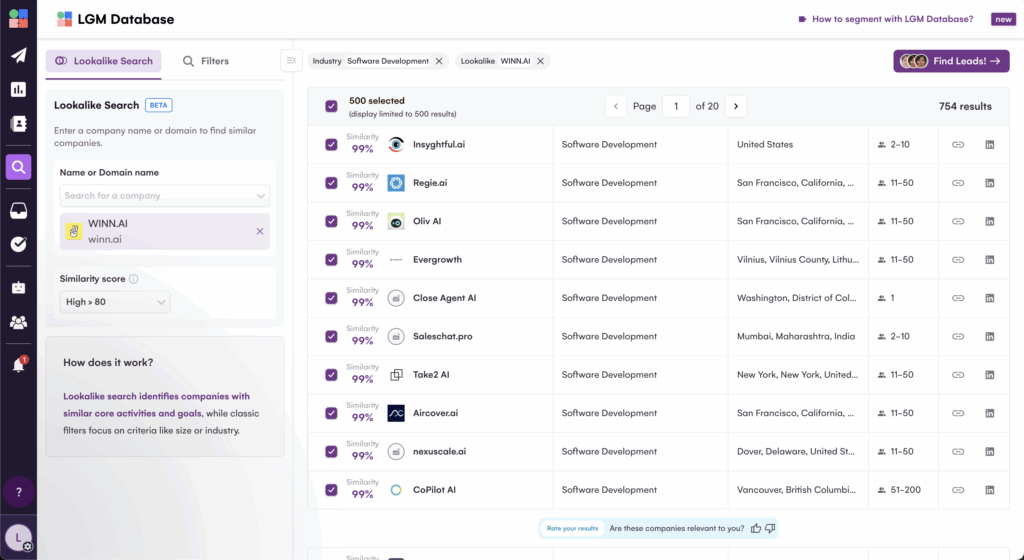Click the Evergrowth company name
The image size is (1024, 560).
[x=437, y=260]
